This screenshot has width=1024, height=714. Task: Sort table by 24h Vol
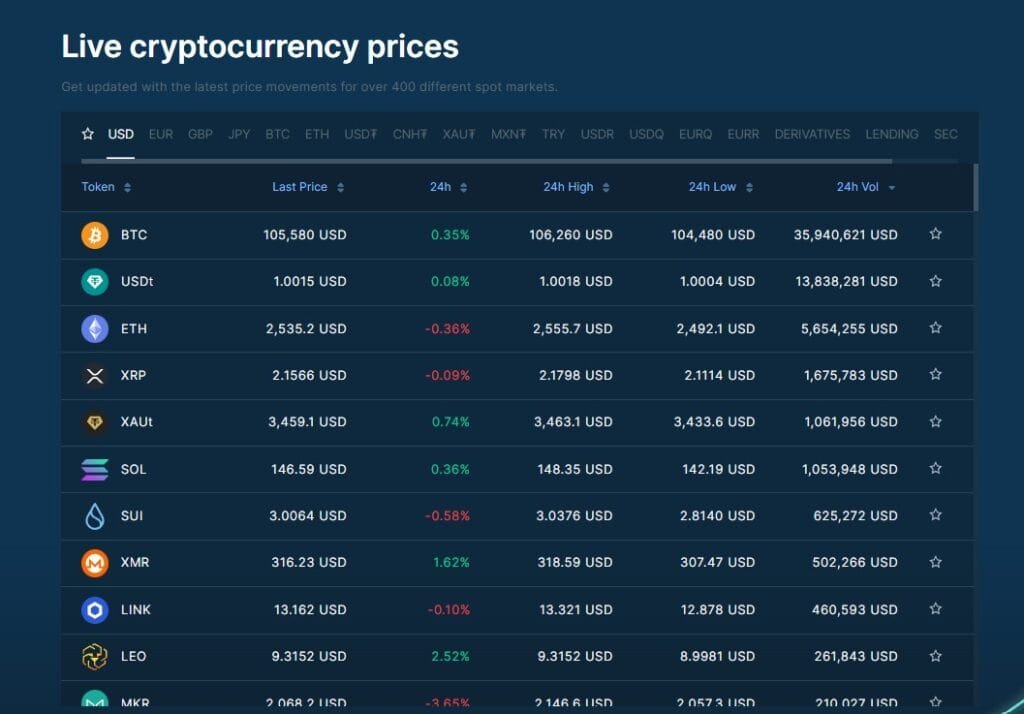click(x=866, y=187)
